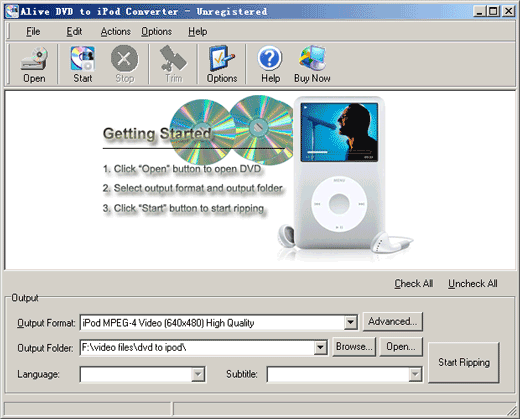520x419 pixels.
Task: Open the Language dropdown
Action: [198, 374]
